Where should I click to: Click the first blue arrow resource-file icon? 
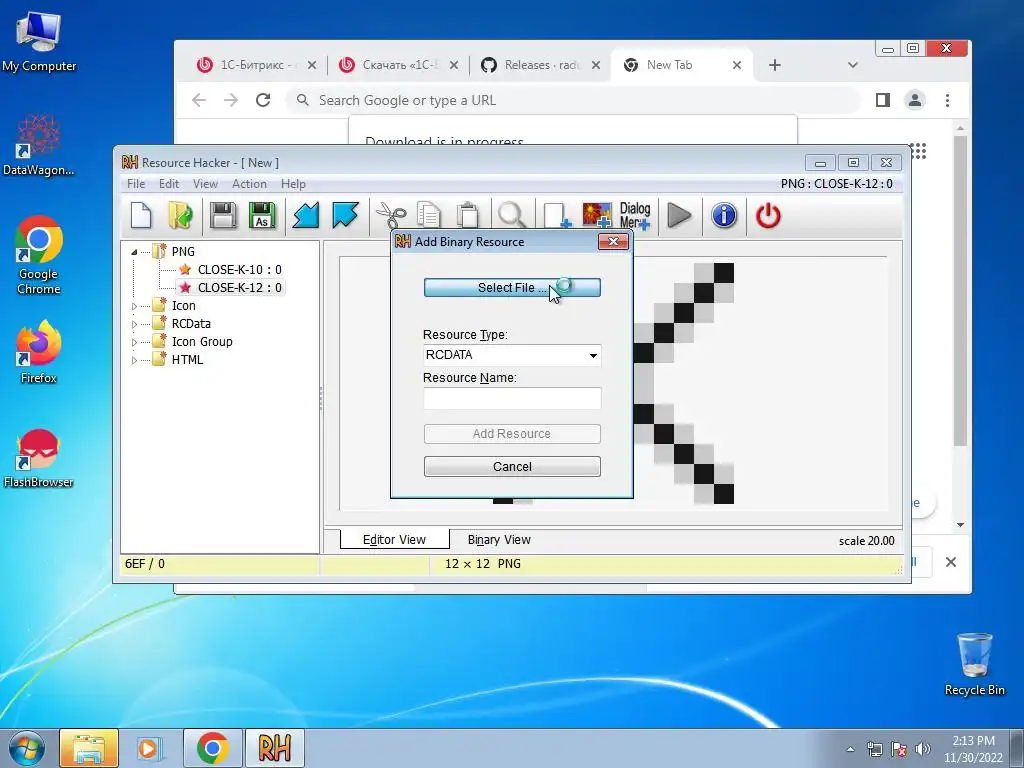pyautogui.click(x=306, y=216)
